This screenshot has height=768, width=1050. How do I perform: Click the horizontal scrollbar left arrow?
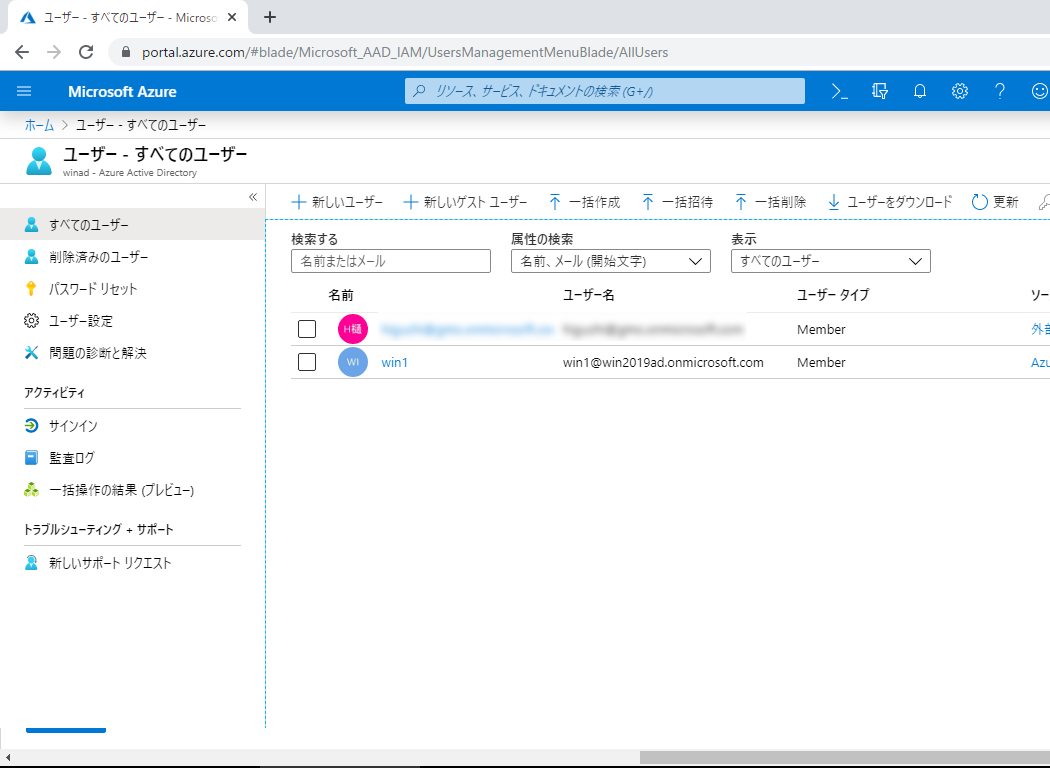7,757
